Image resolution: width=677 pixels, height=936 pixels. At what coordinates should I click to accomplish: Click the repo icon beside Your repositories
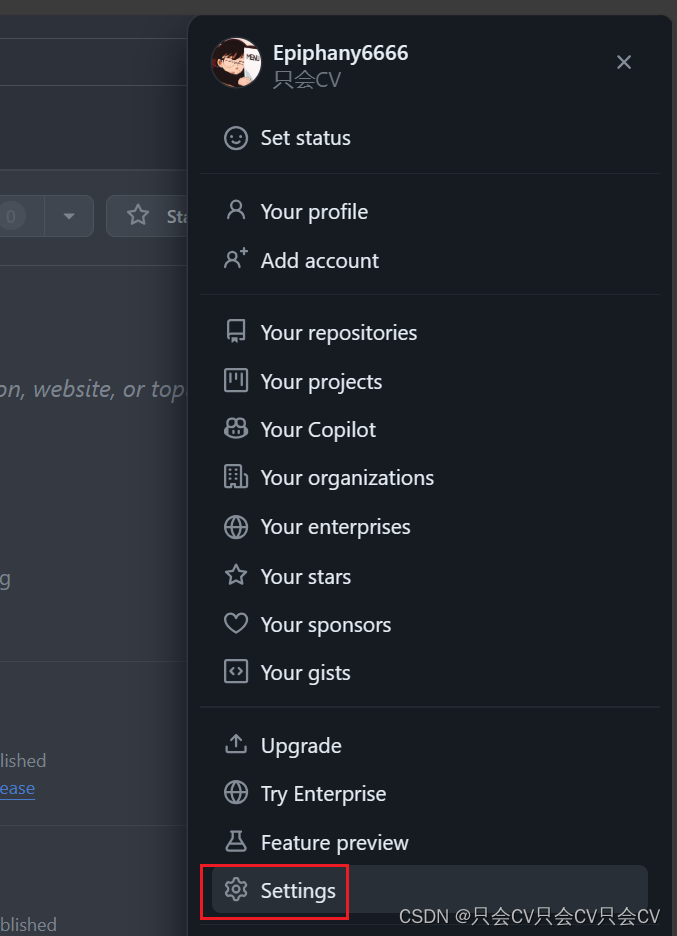pos(236,331)
